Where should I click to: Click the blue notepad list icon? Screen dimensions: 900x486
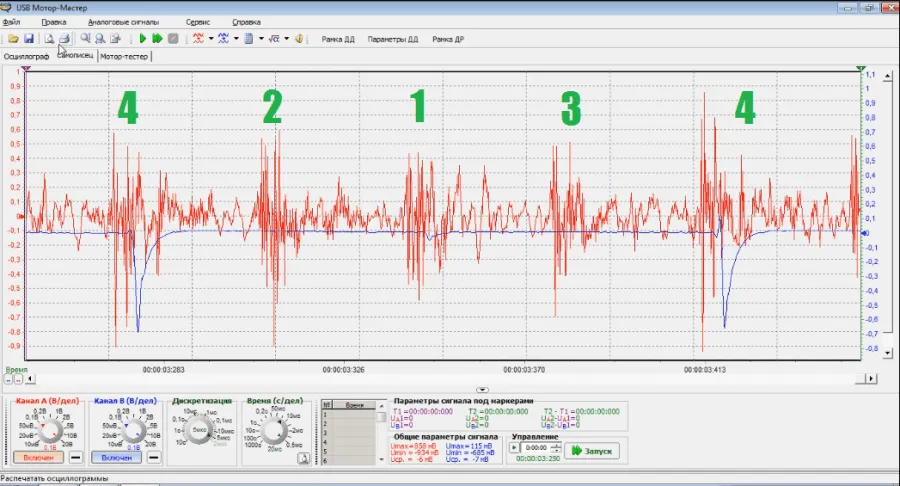(x=249, y=38)
